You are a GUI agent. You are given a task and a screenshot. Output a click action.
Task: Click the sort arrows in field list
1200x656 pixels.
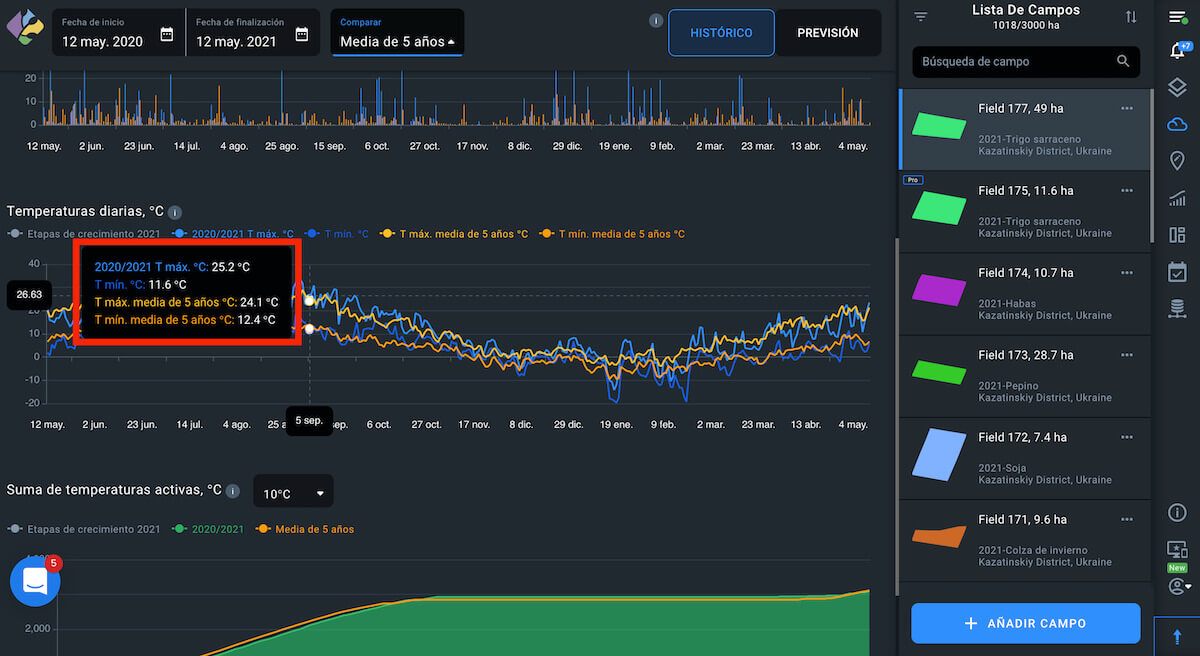point(1131,17)
